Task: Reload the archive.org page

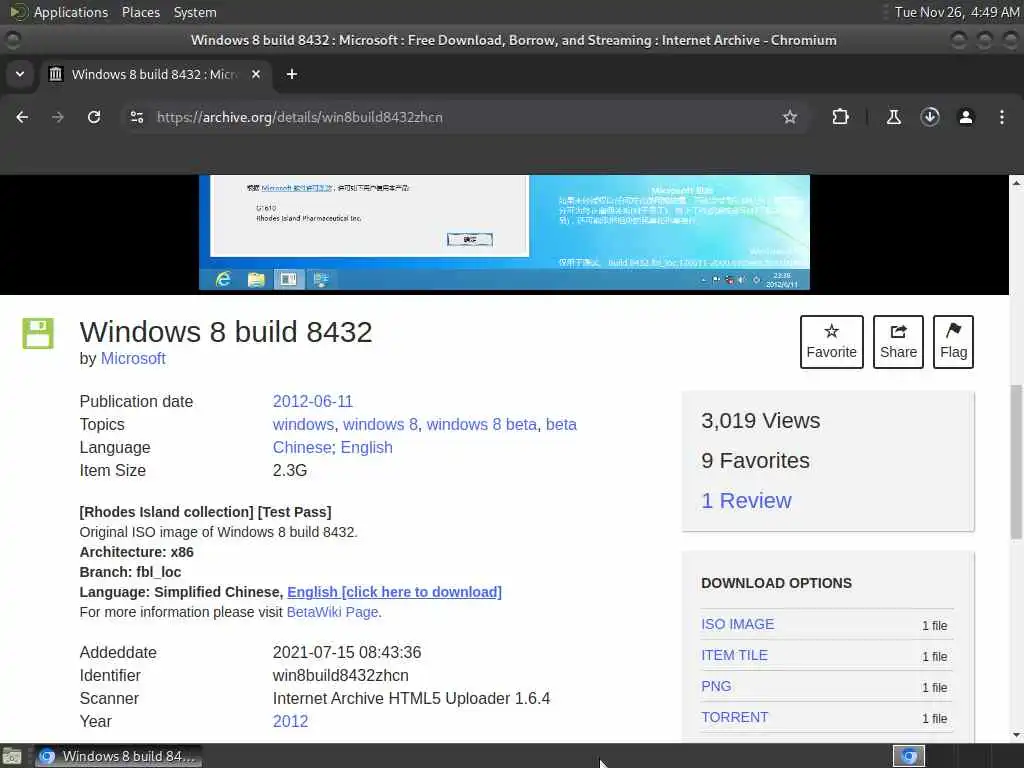Action: click(x=94, y=117)
